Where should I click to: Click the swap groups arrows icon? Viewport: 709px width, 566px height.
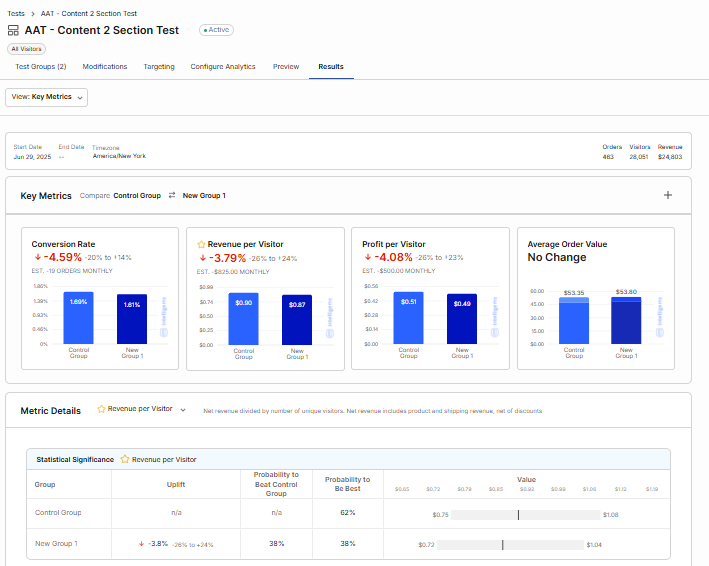pos(172,195)
